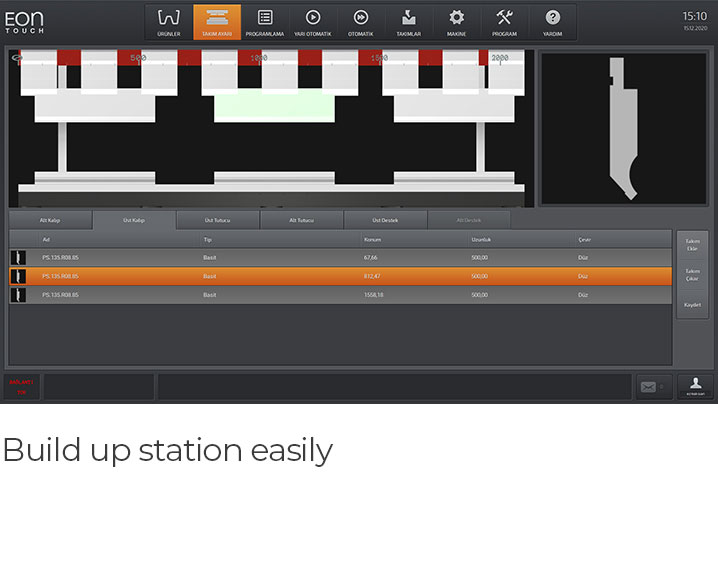Image resolution: width=718 pixels, height=574 pixels.
Task: Click punch thumbnail in row with Konum 67,66
Action: point(18,258)
